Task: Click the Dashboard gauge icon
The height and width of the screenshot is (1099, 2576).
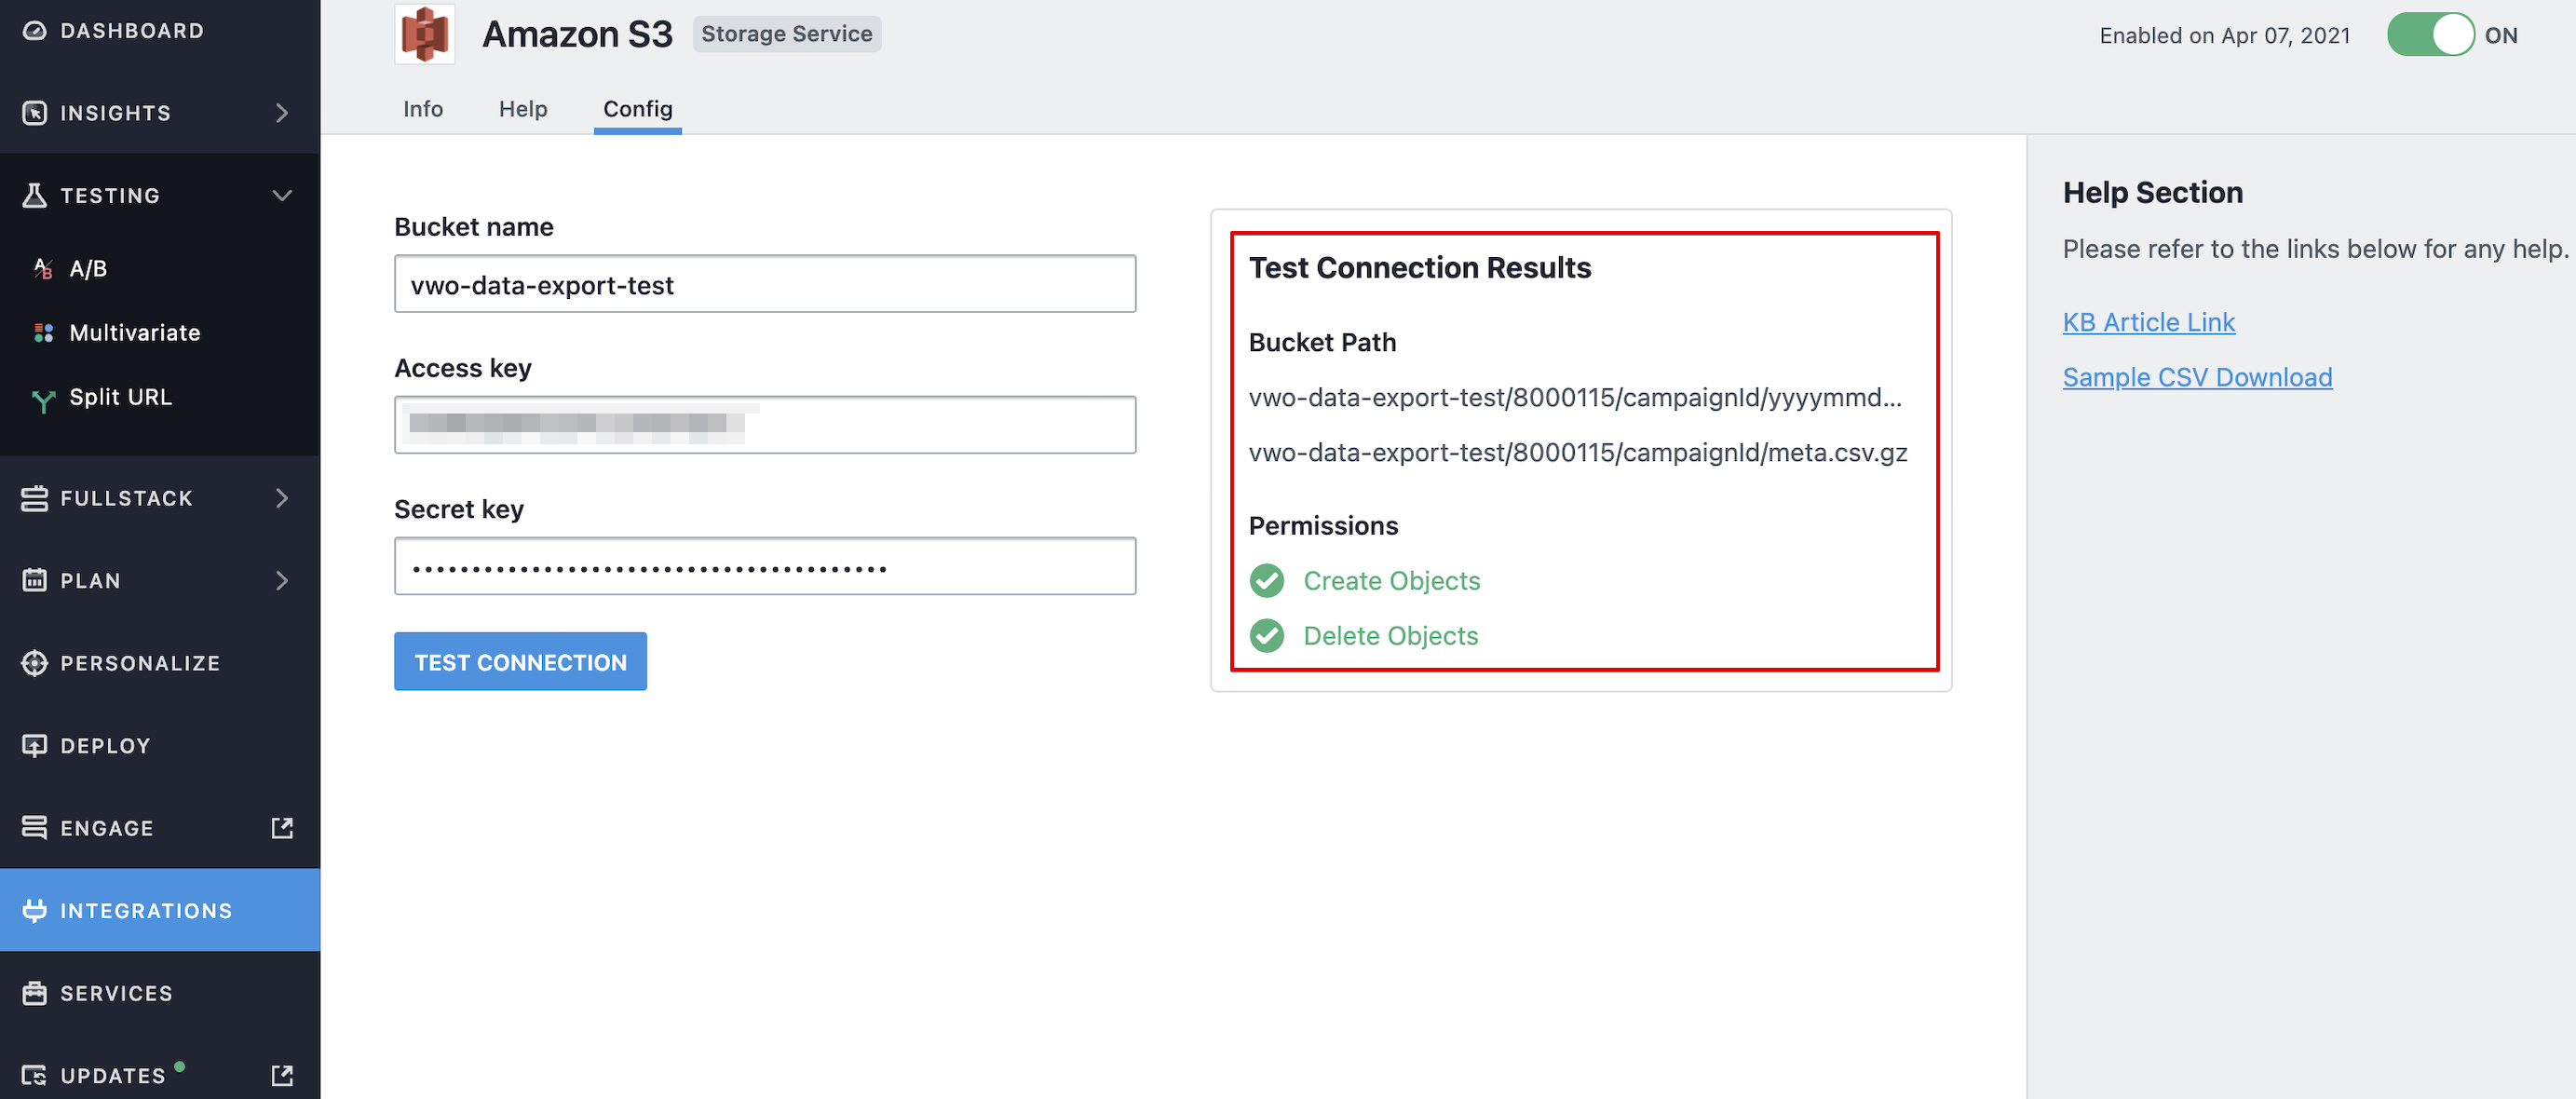Action: [x=34, y=31]
